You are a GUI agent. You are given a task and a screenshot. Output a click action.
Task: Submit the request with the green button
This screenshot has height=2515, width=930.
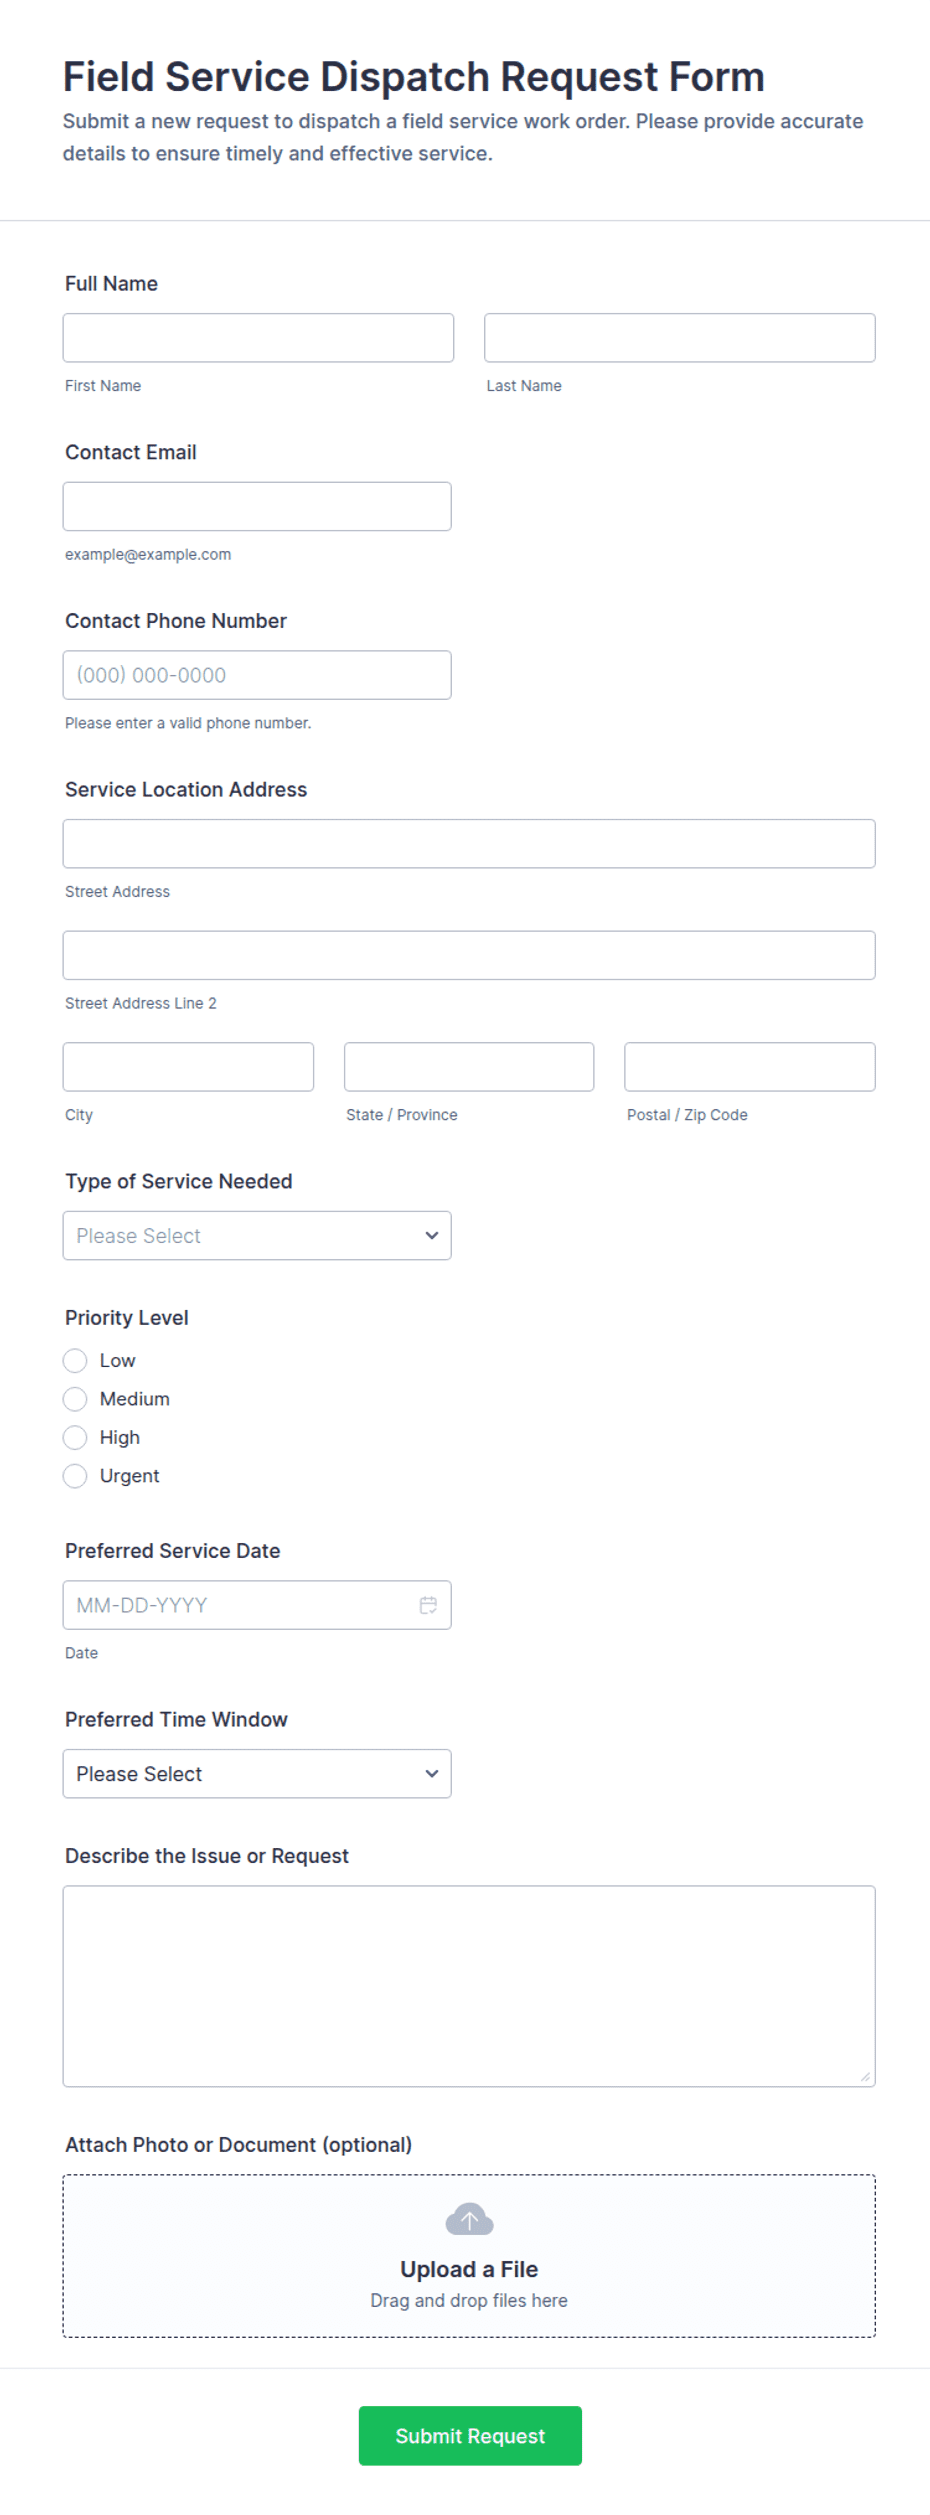(x=470, y=2436)
